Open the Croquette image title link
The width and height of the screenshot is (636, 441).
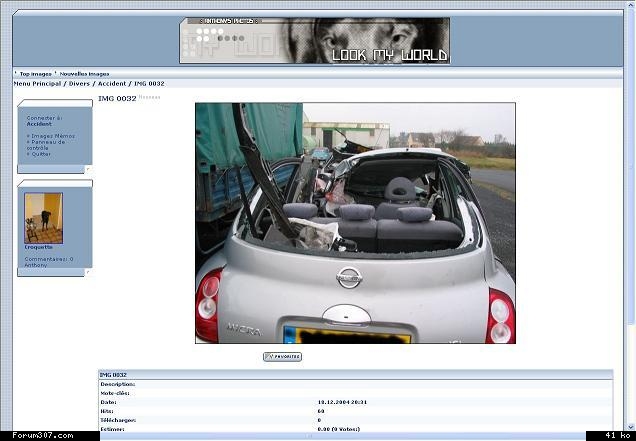pos(39,247)
